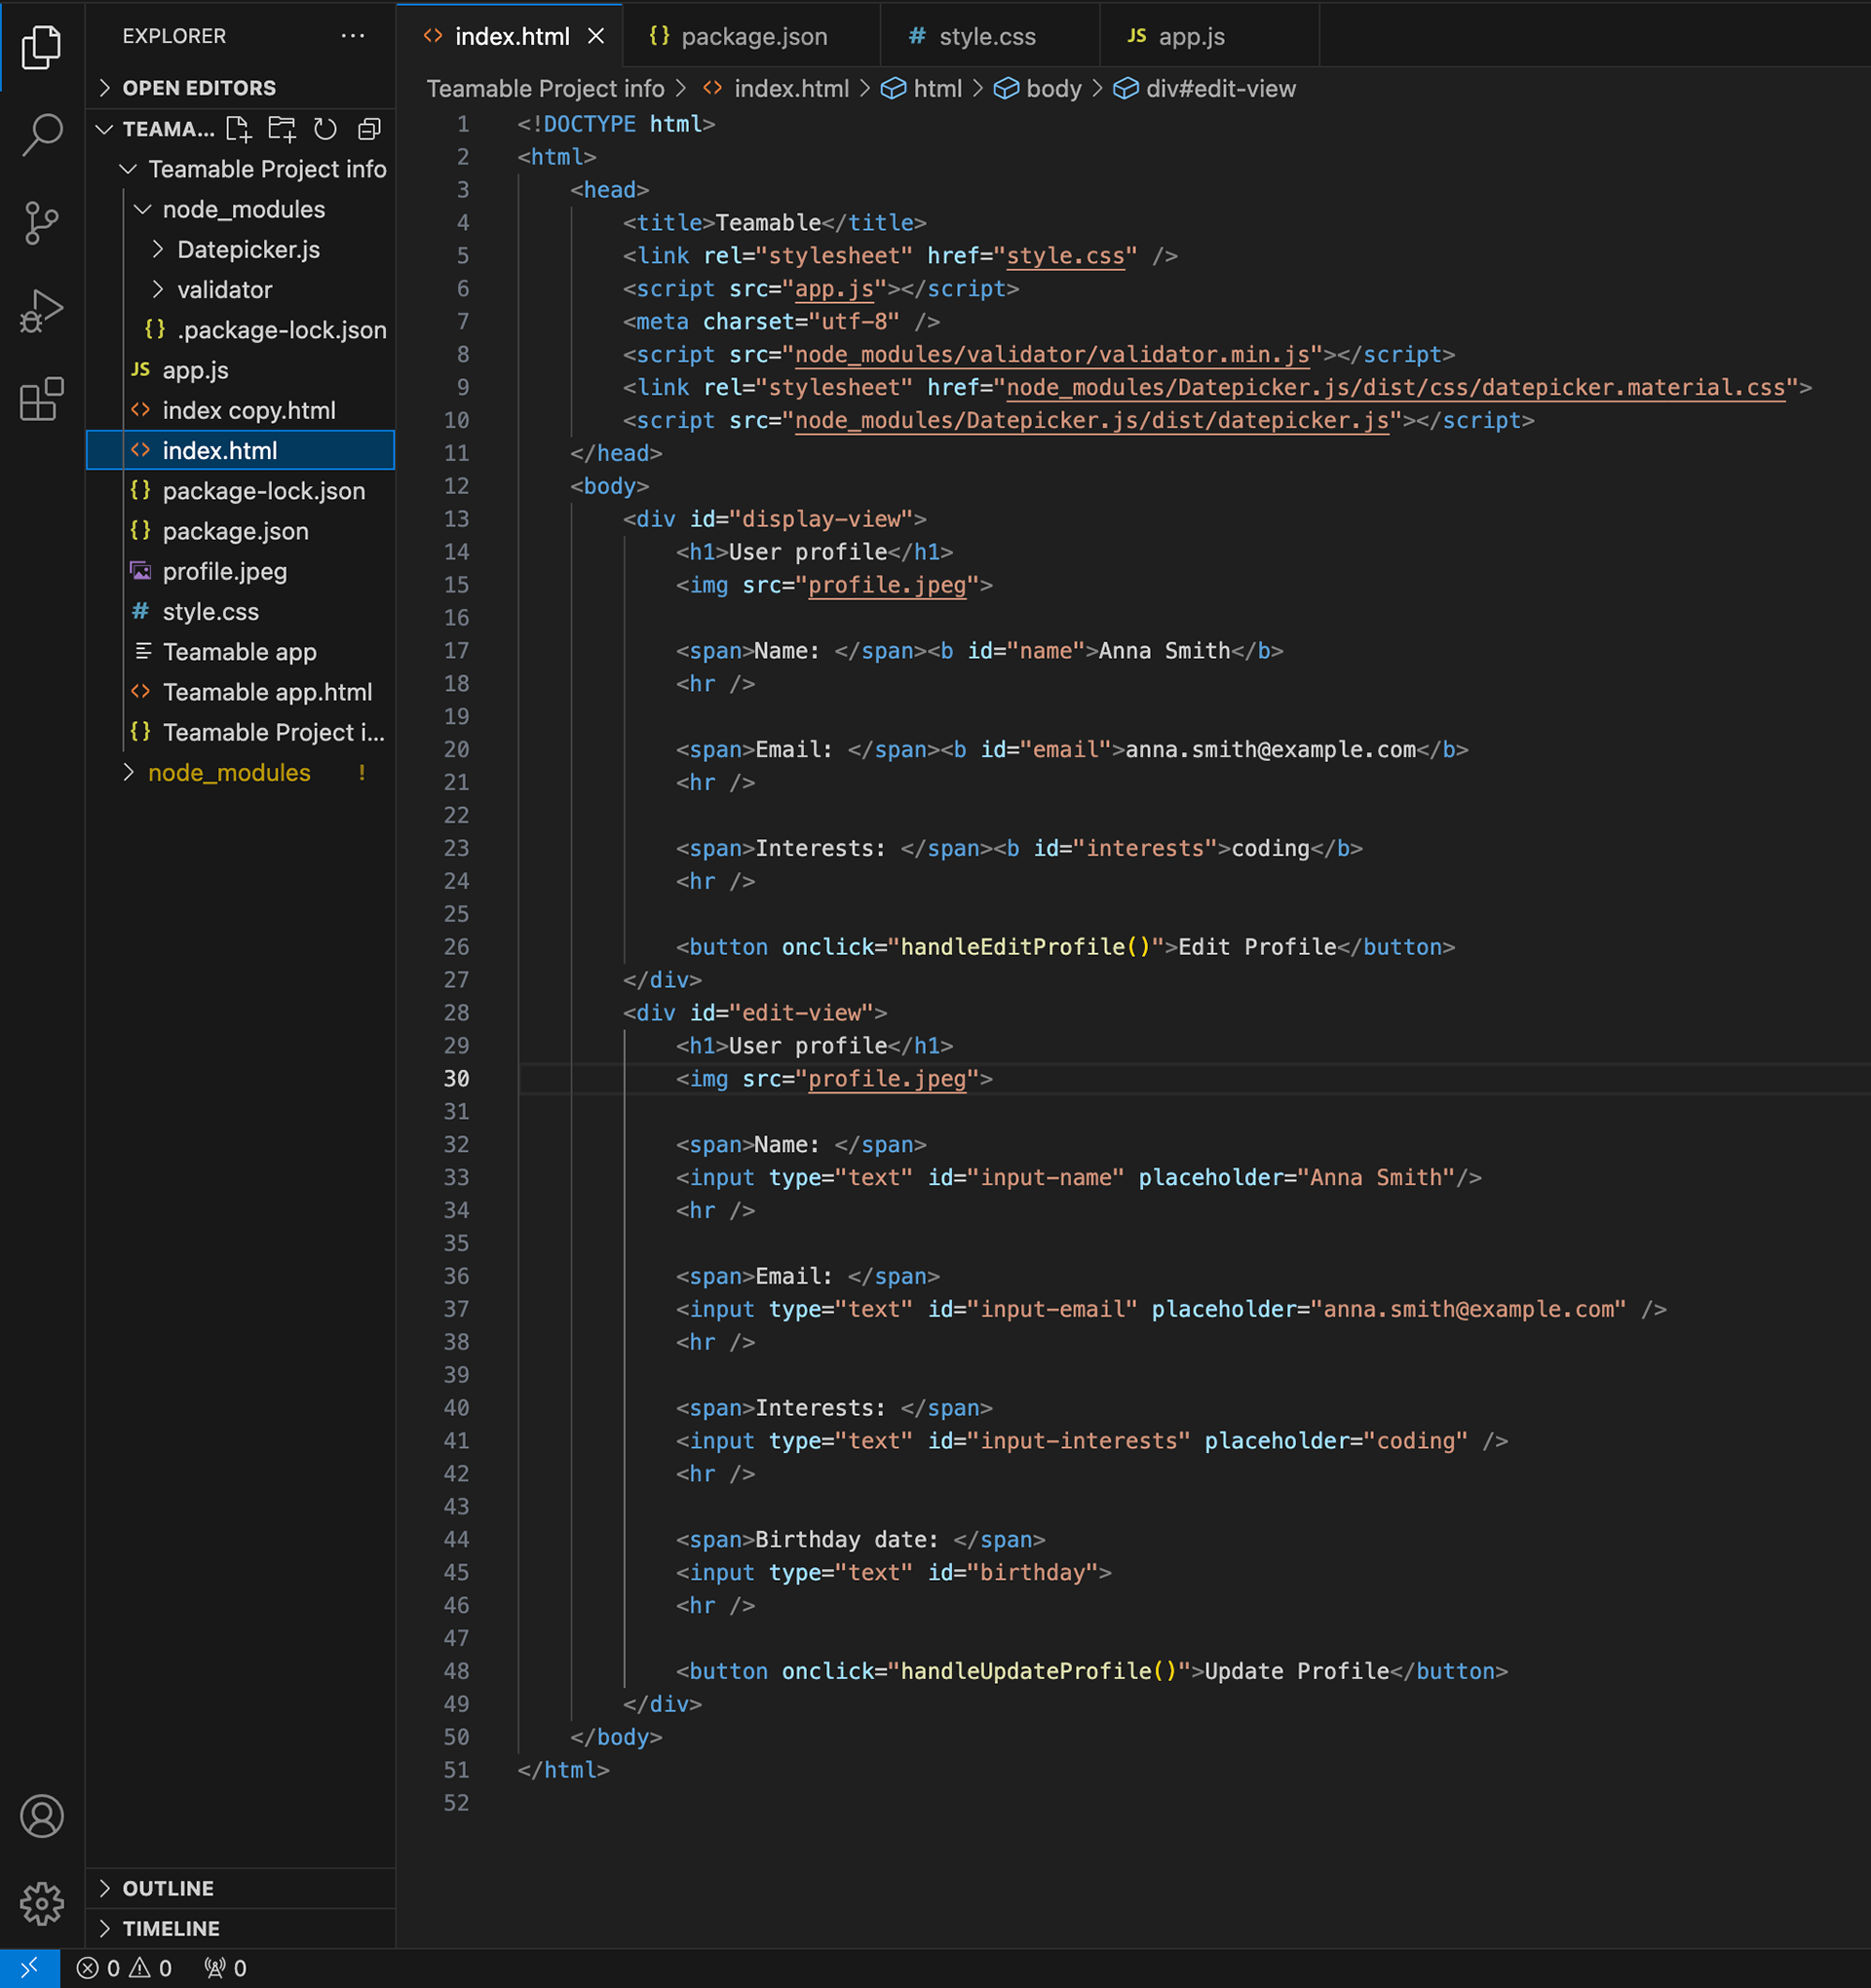Open the Source Control view icon
1871x1988 pixels.
pos(41,222)
